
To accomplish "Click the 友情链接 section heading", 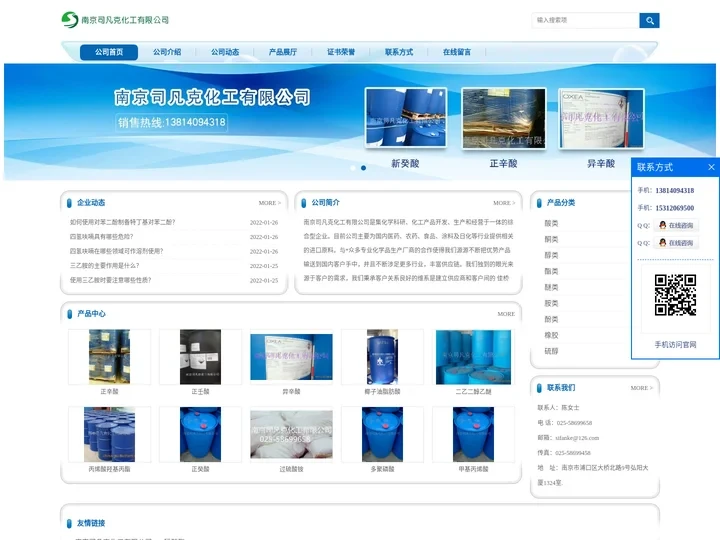I will 91,523.
